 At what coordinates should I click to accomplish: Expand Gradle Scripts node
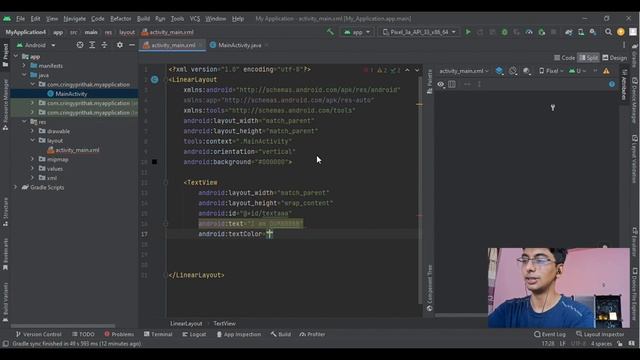tap(16, 187)
